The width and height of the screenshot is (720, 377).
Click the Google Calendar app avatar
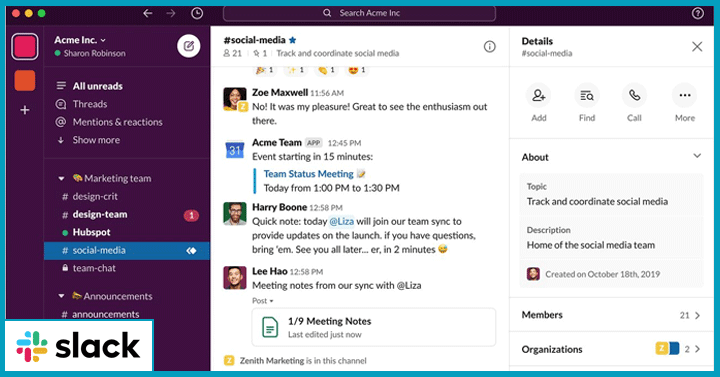235,150
